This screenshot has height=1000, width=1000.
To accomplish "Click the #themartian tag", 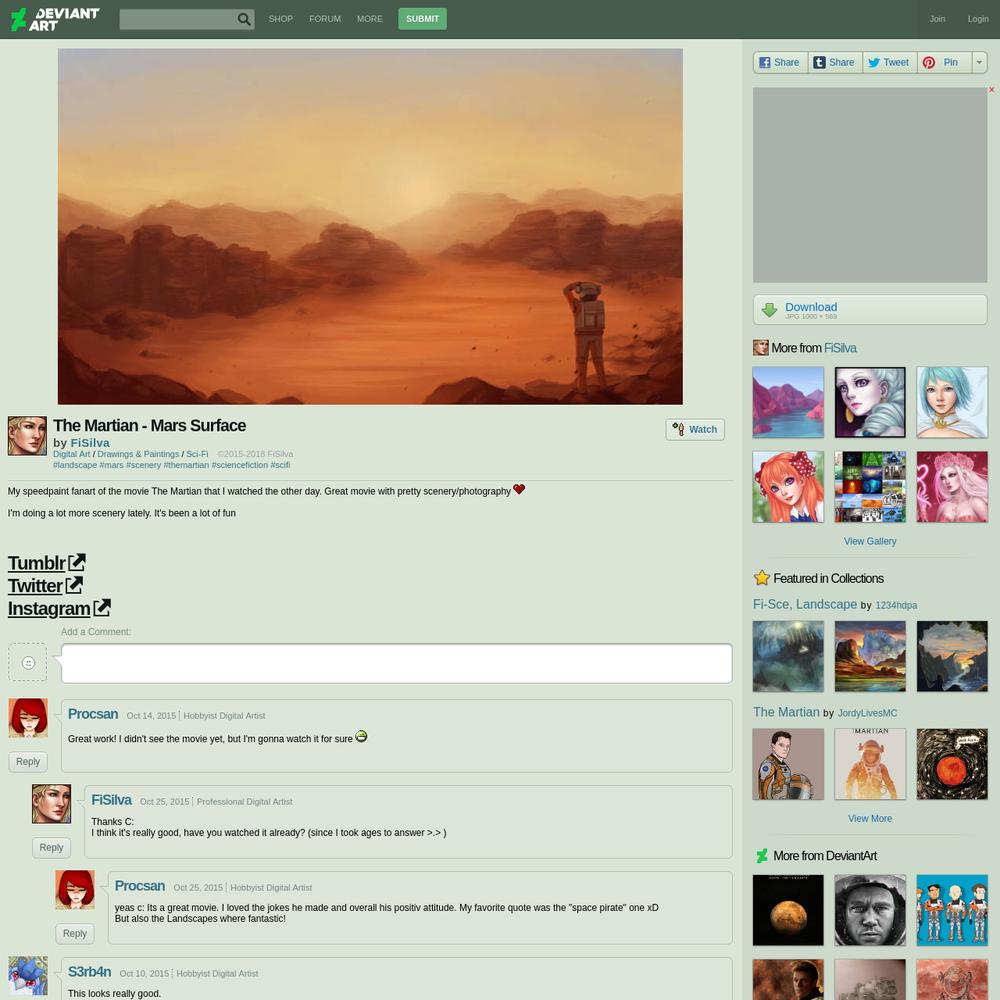I will click(186, 465).
